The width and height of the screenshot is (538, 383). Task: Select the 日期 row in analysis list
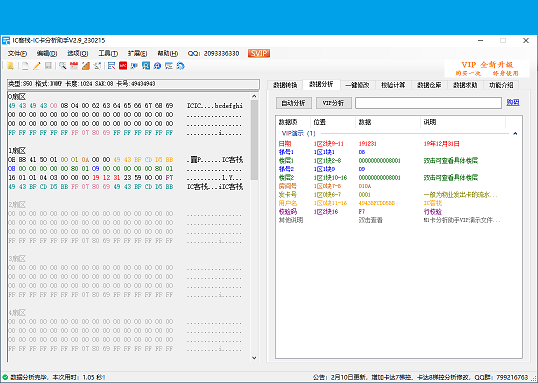398,144
